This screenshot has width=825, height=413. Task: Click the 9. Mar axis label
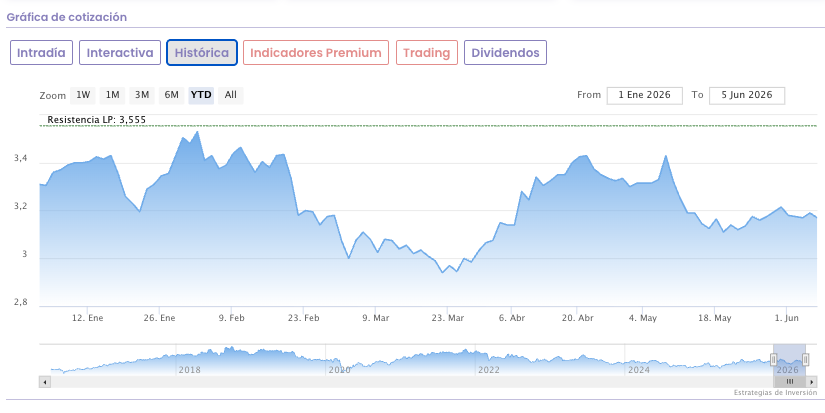(376, 318)
